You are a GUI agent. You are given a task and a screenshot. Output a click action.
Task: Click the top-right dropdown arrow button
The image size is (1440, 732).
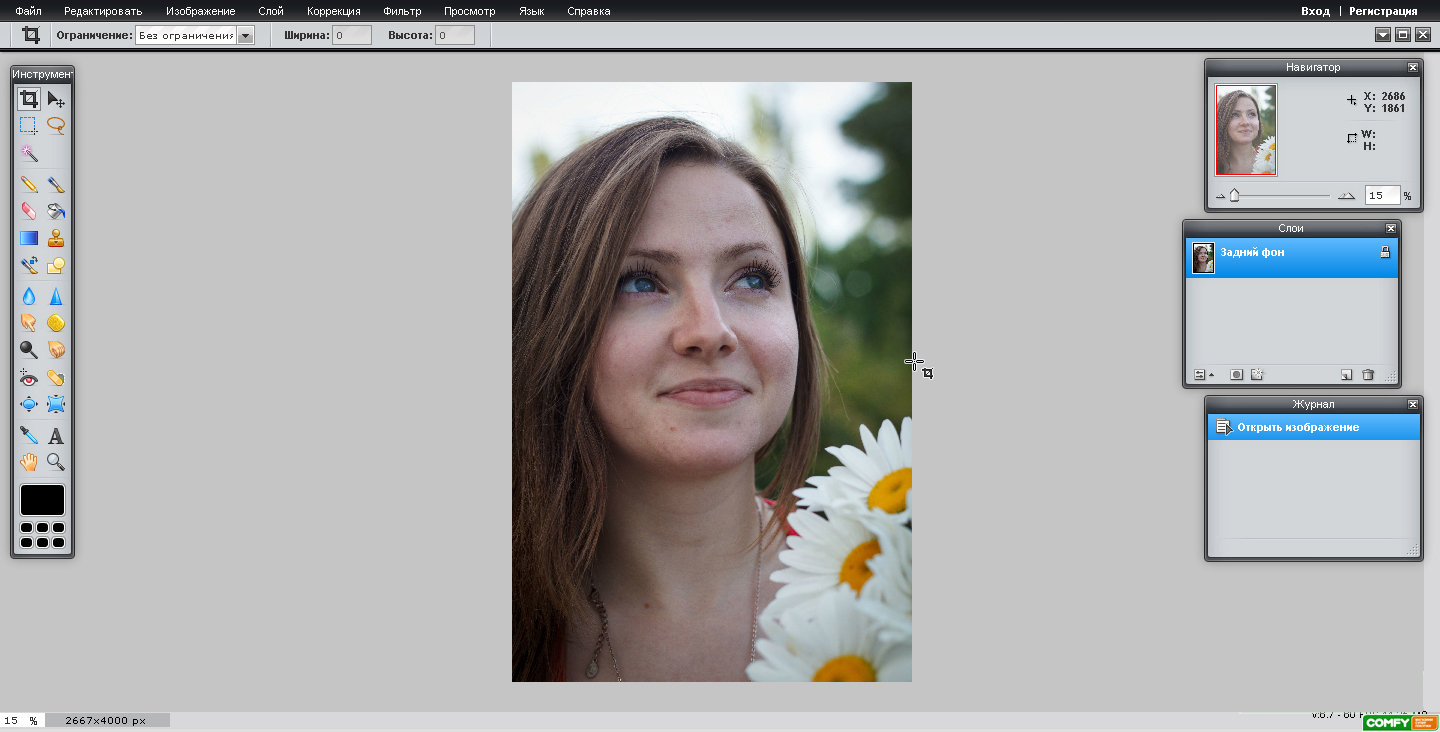1383,35
